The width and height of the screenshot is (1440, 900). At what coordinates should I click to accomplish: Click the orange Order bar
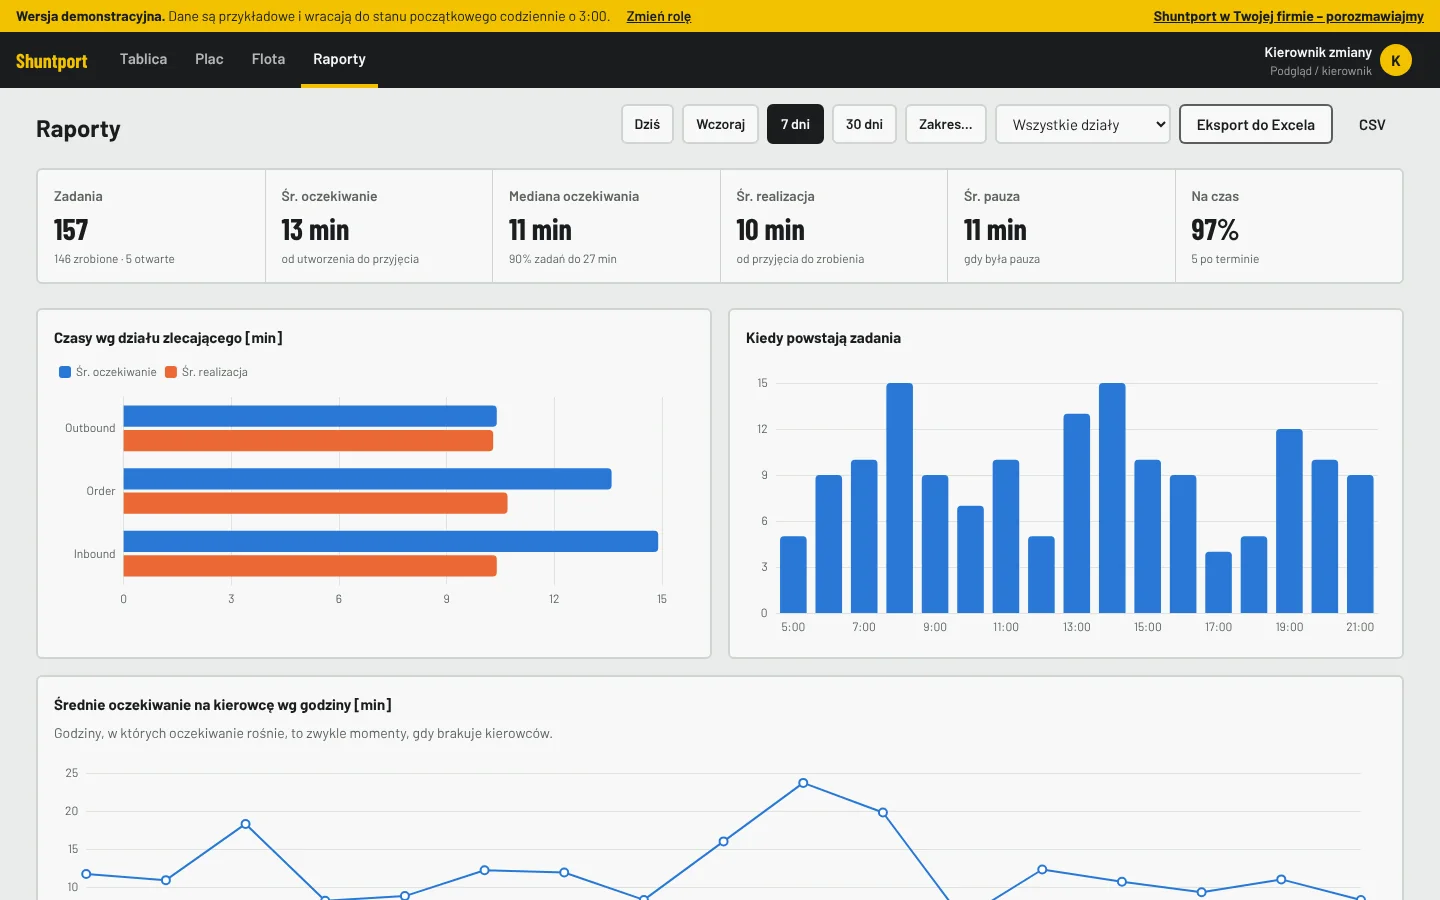coord(316,503)
